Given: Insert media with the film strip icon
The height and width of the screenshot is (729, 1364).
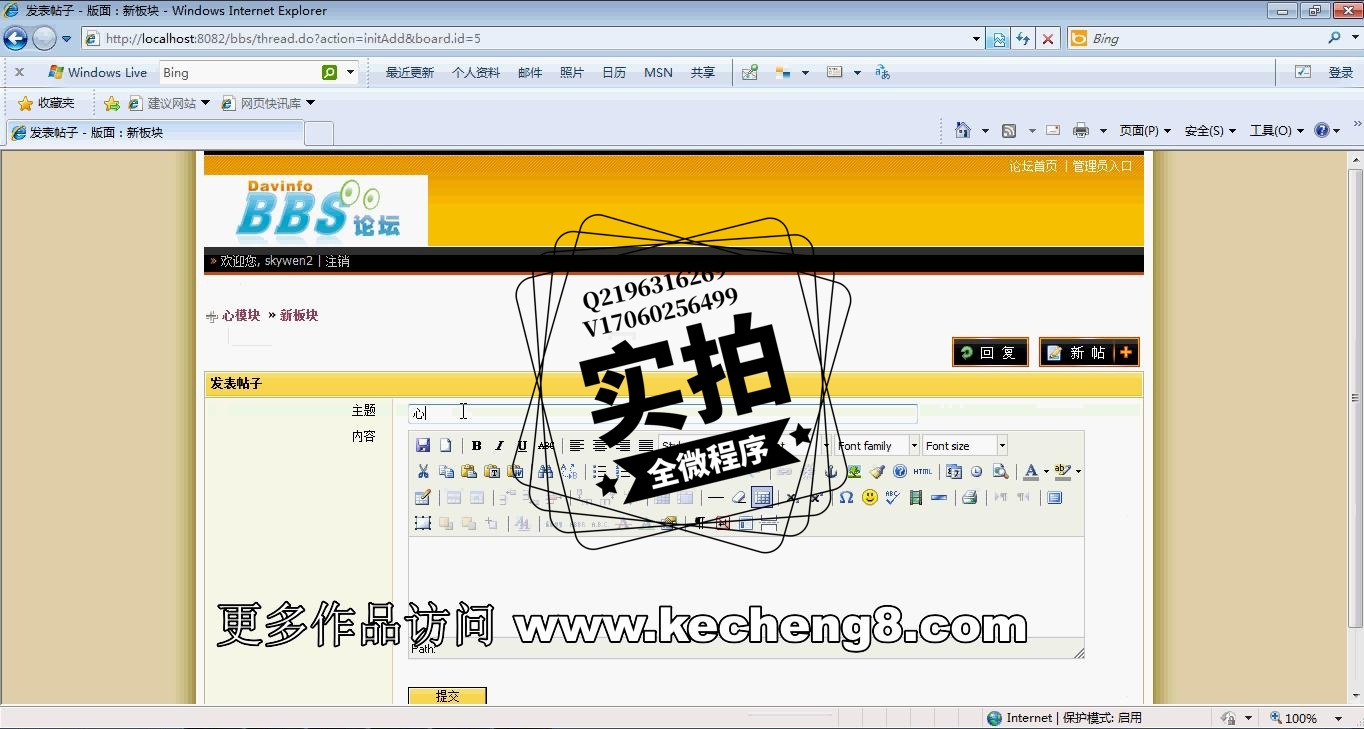Looking at the screenshot, I should coord(915,497).
